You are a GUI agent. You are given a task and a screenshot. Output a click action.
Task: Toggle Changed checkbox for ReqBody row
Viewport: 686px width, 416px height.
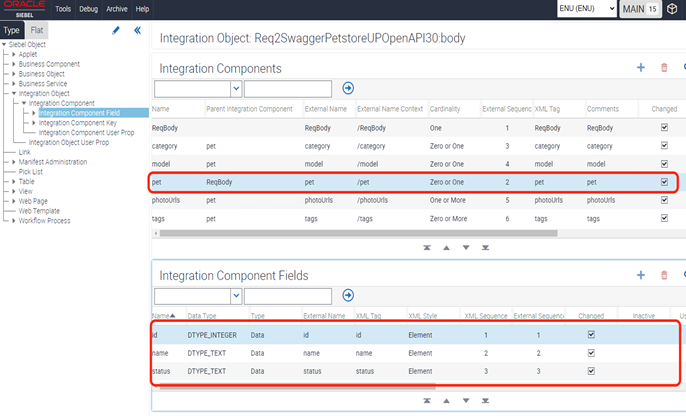[664, 127]
